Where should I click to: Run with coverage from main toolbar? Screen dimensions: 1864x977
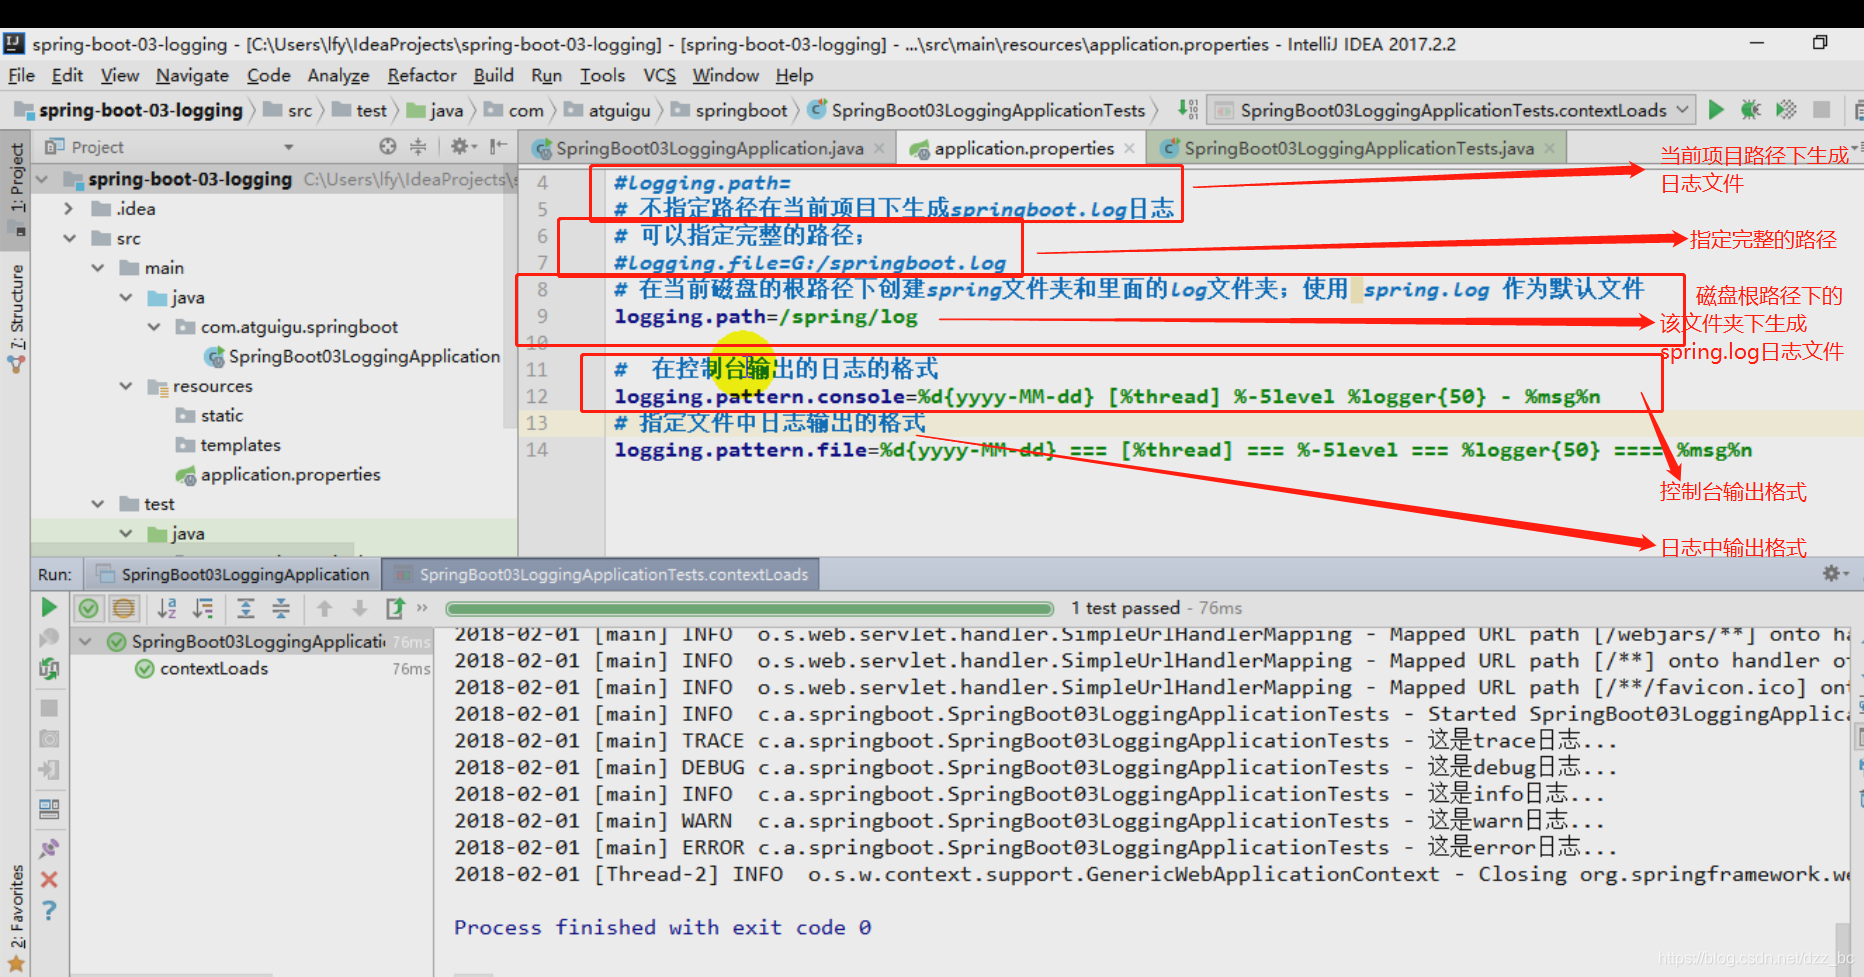[1786, 110]
